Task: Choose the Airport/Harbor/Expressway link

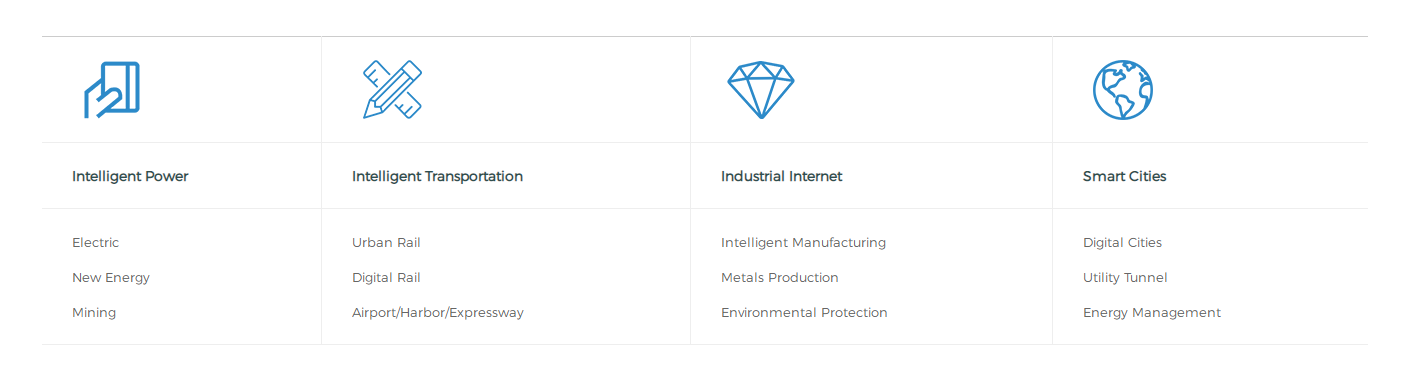Action: (438, 313)
